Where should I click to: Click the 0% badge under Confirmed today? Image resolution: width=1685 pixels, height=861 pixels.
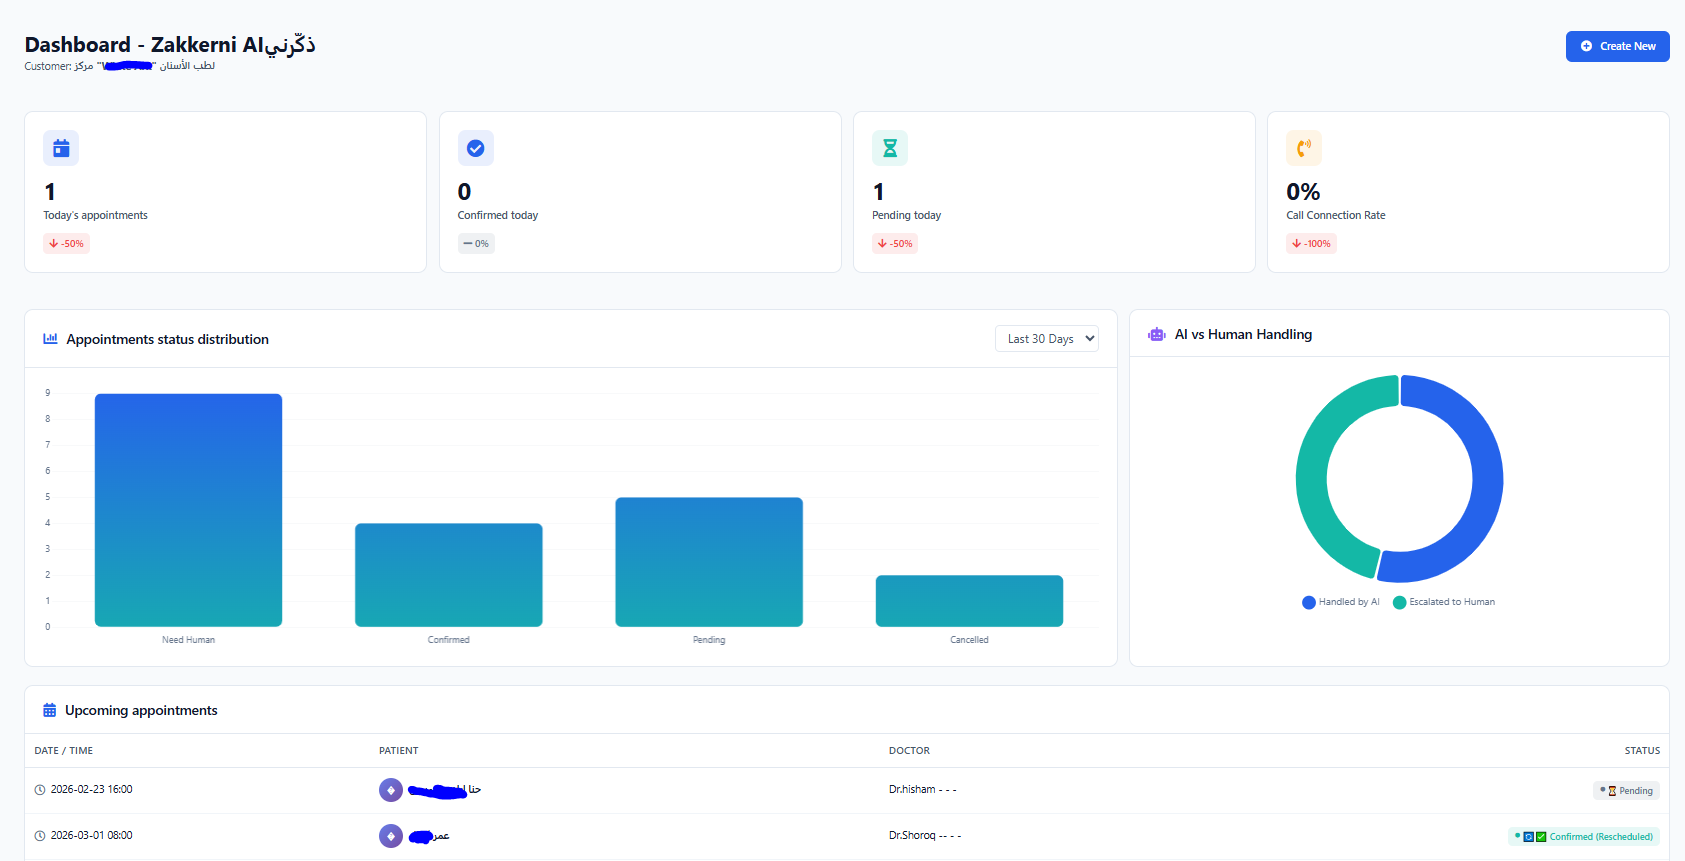[476, 243]
